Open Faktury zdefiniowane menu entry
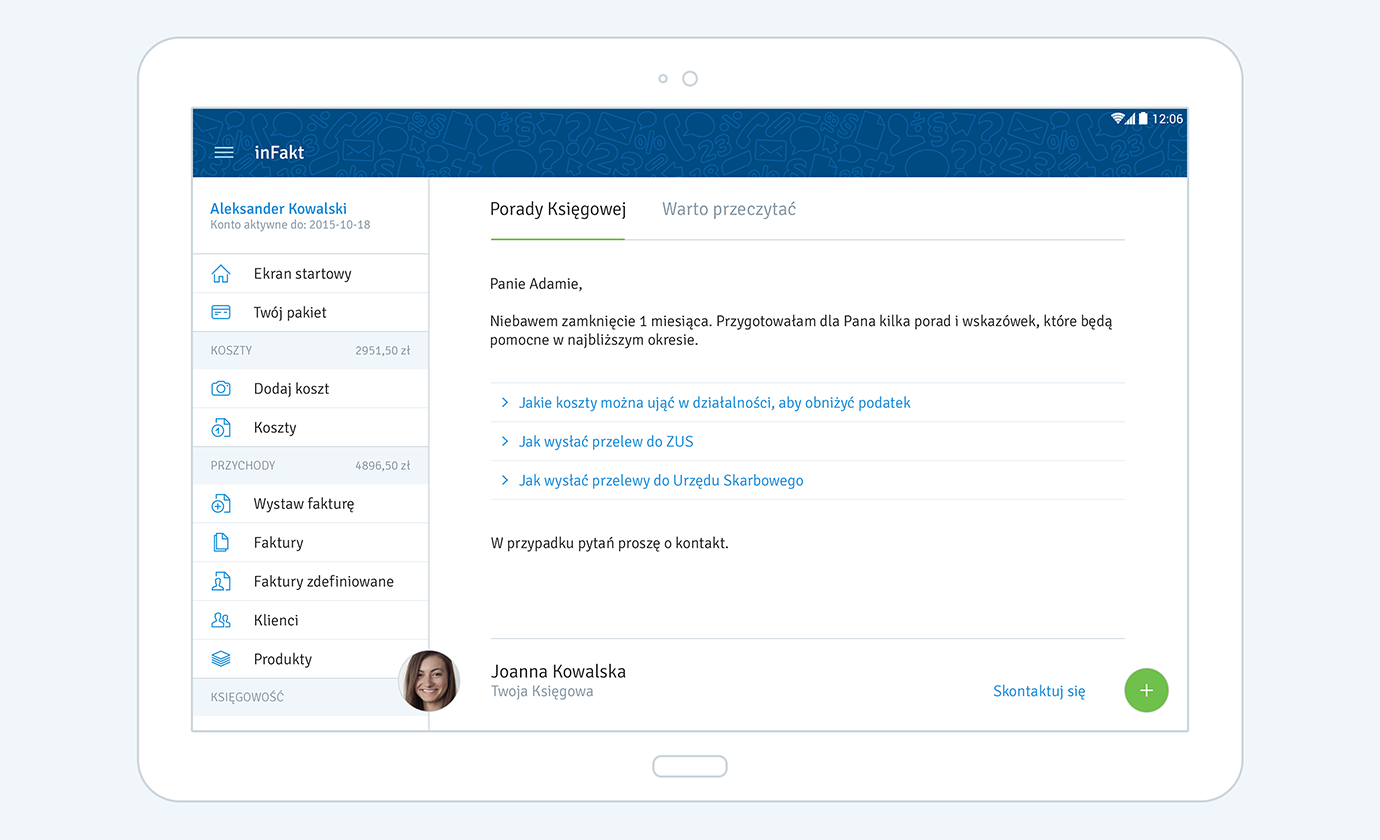The height and width of the screenshot is (840, 1380). coord(310,581)
